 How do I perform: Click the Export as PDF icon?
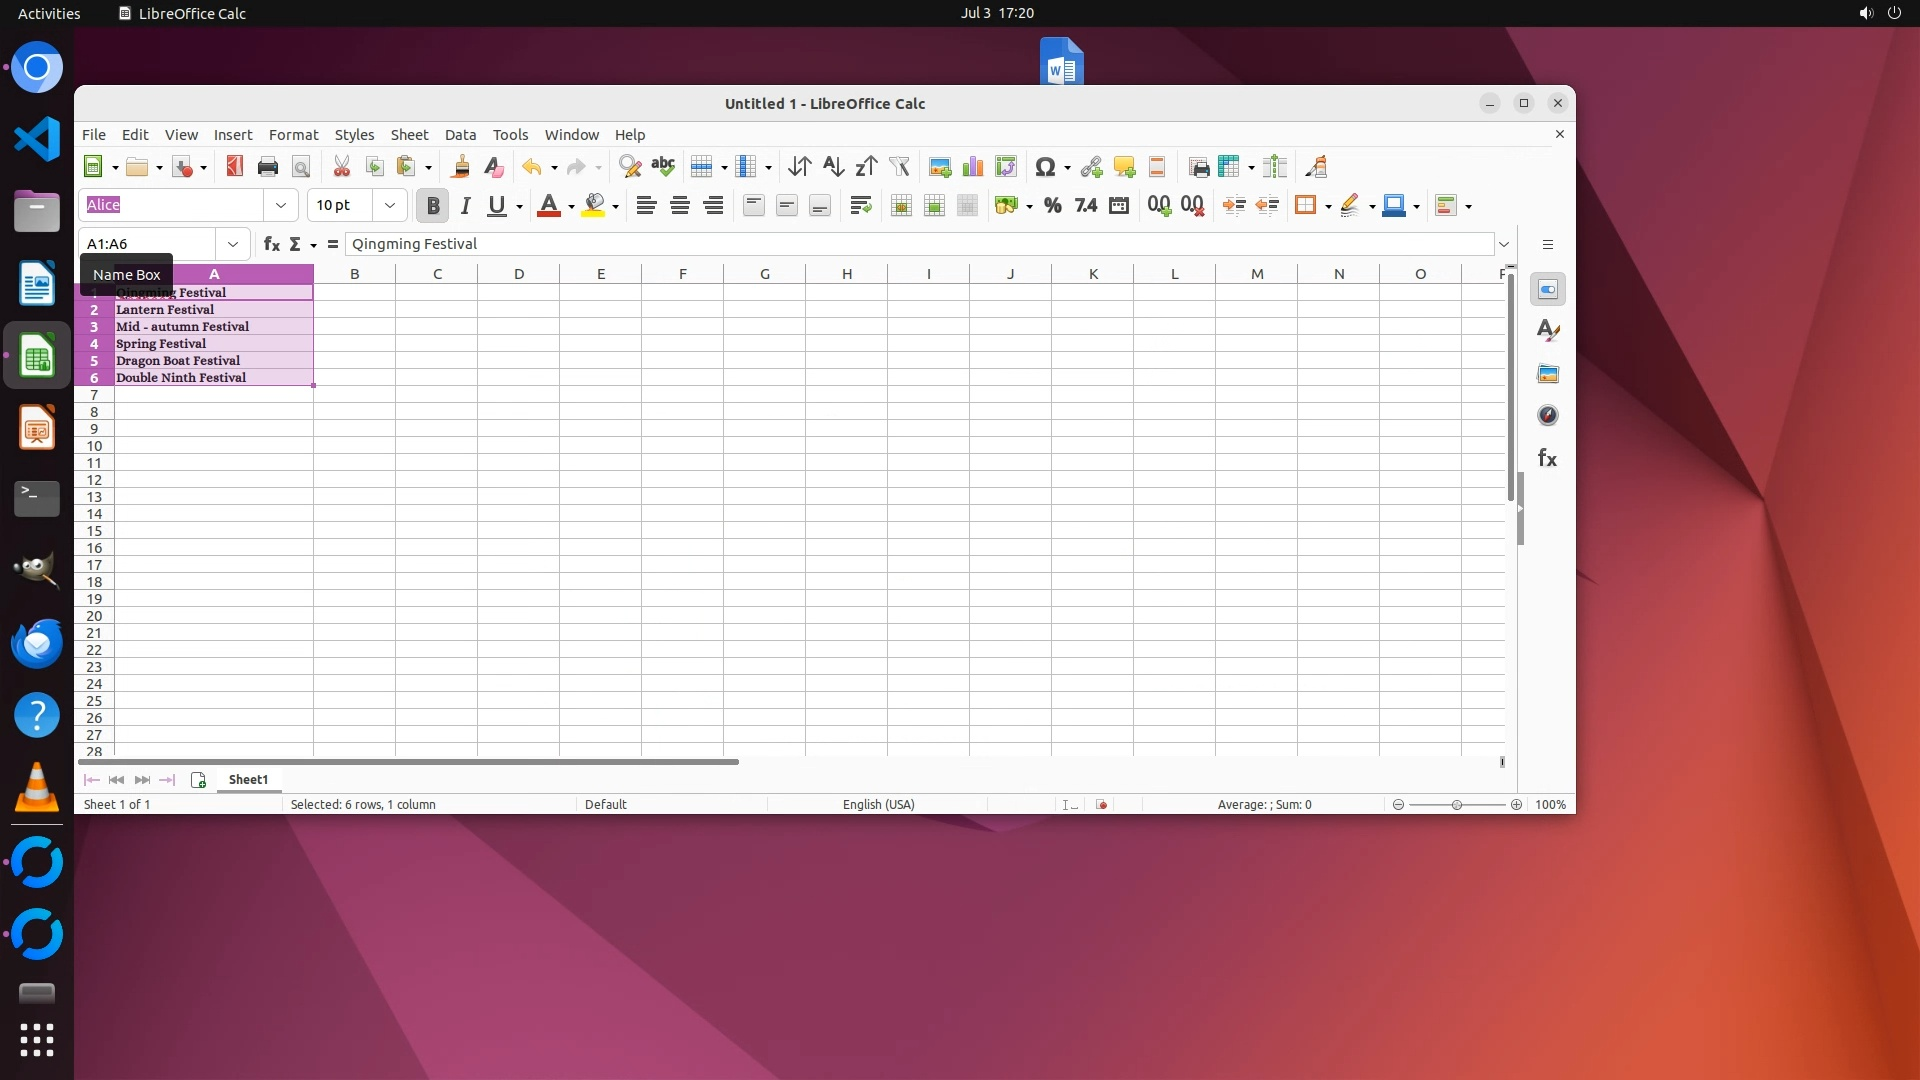coord(235,167)
